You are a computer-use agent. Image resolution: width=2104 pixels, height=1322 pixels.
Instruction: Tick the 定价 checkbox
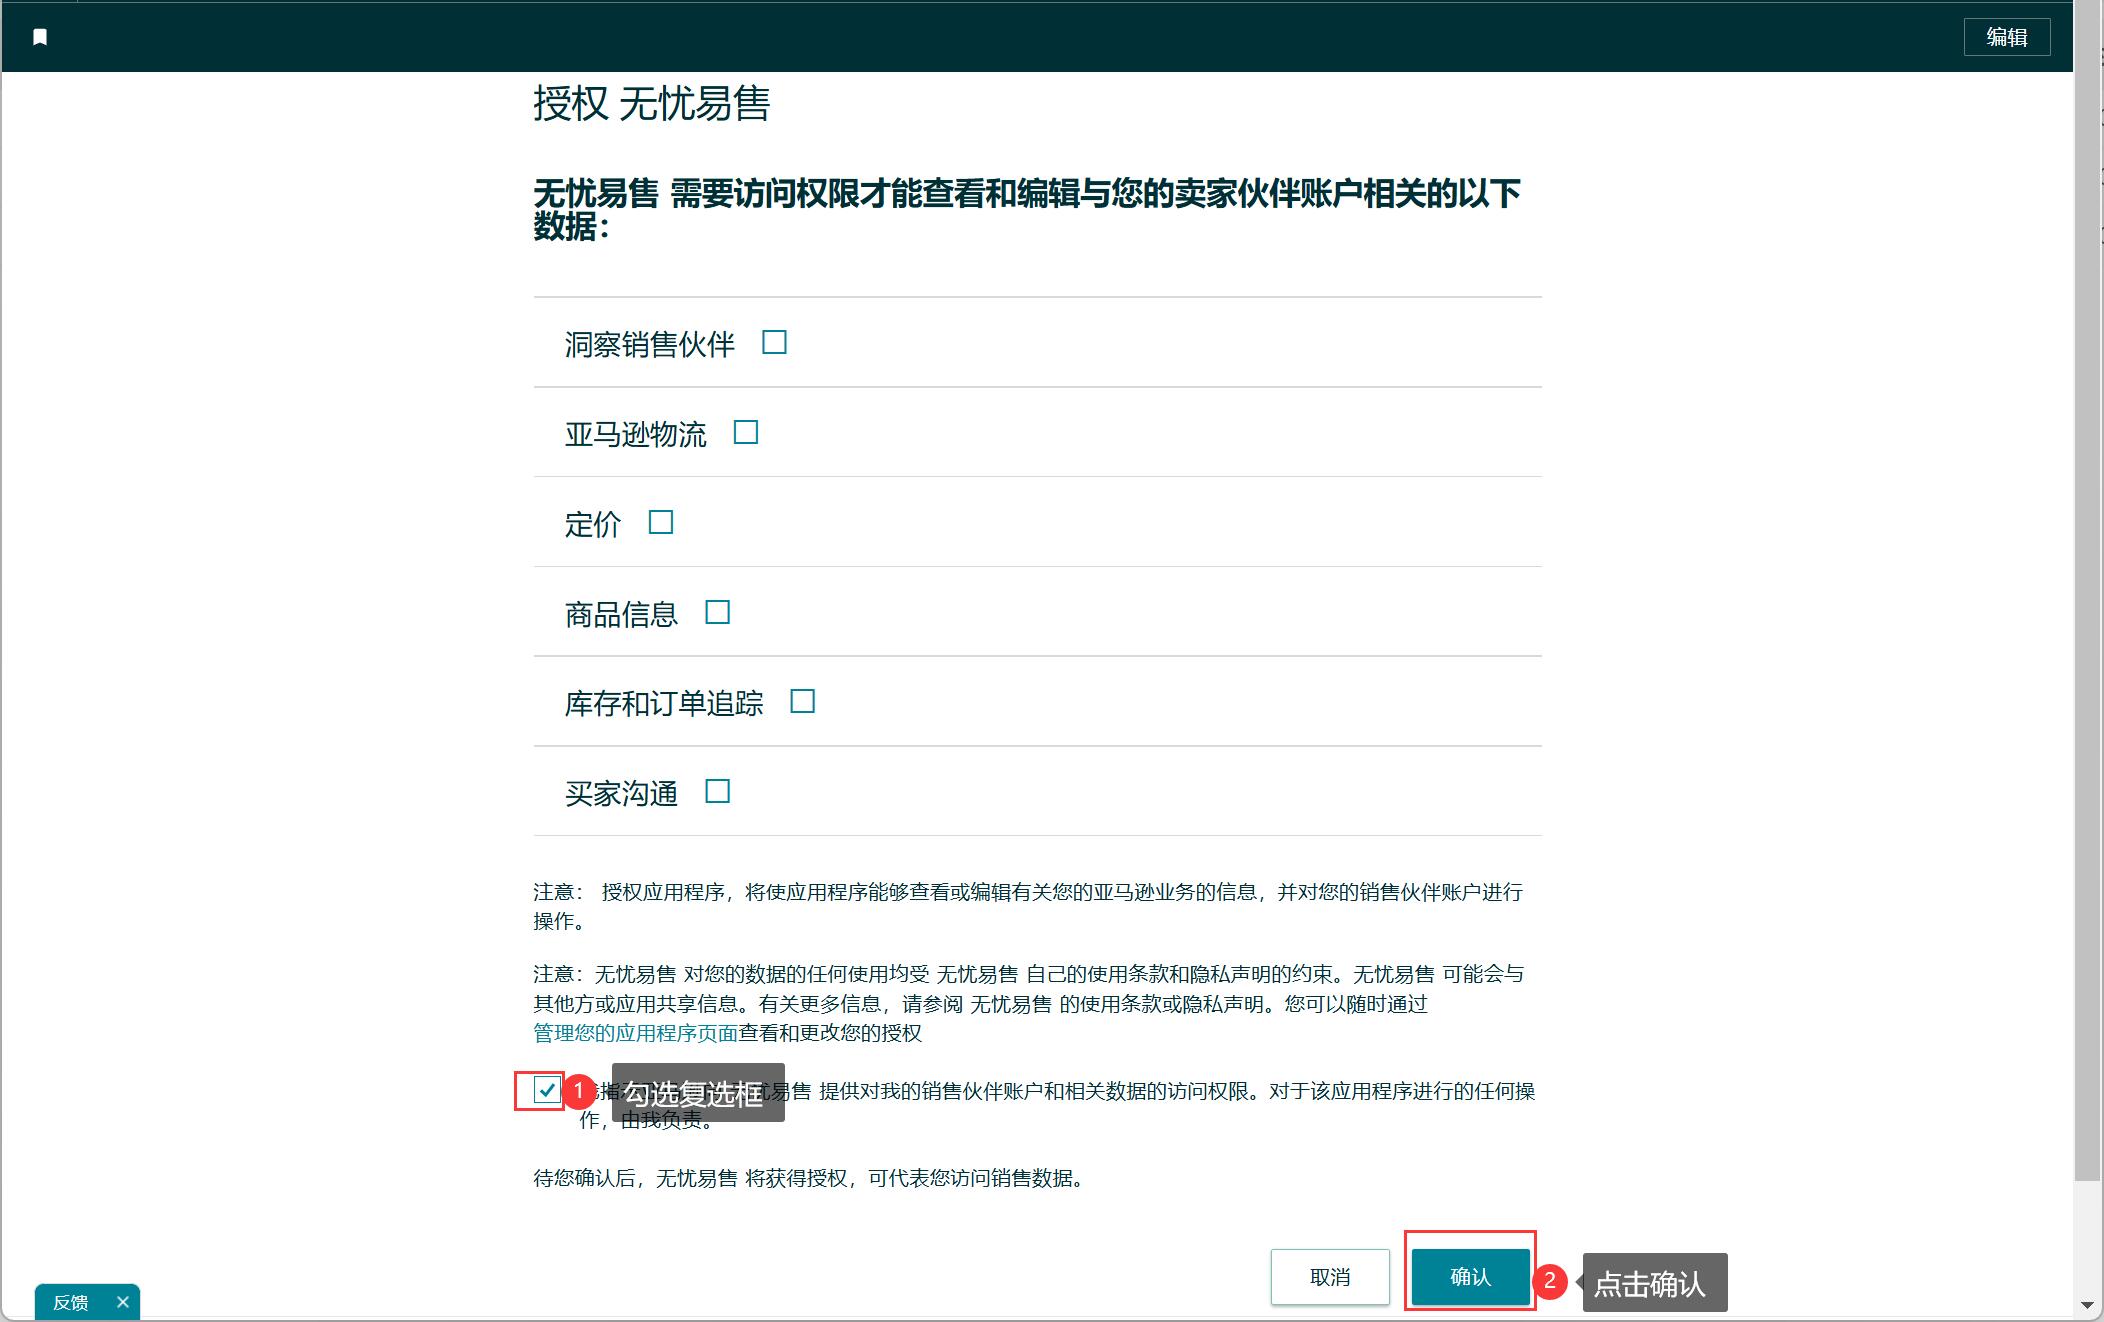(661, 523)
